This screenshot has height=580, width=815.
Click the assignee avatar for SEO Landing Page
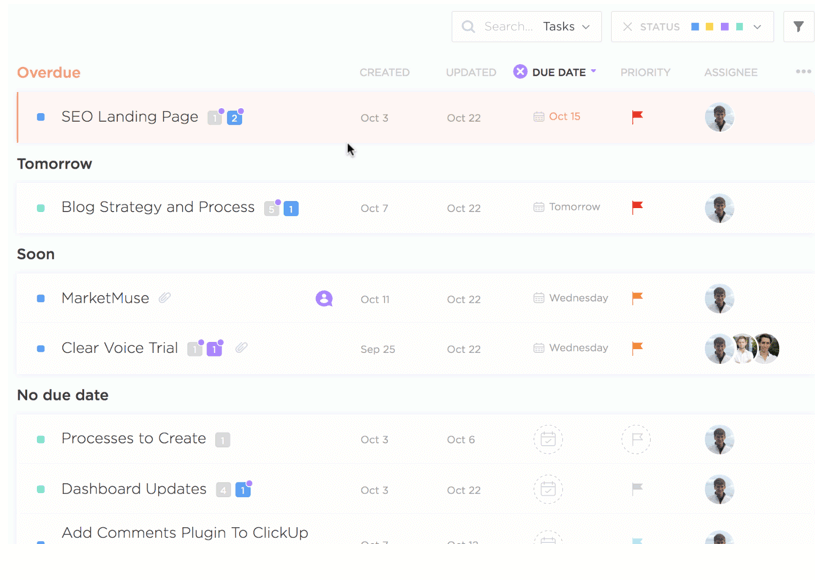click(x=719, y=117)
